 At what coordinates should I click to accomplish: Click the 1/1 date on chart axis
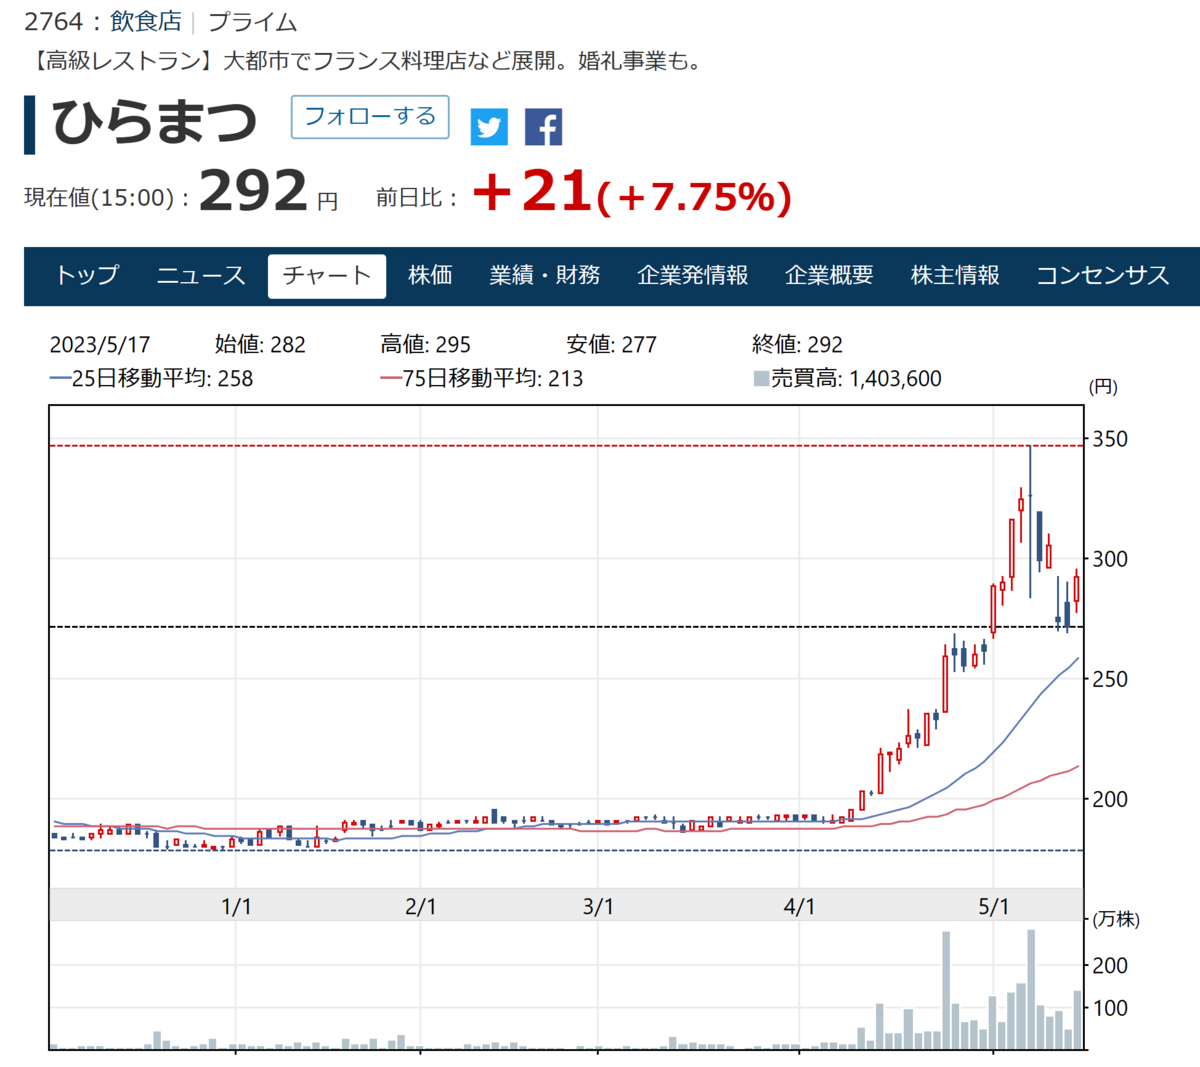pyautogui.click(x=236, y=907)
